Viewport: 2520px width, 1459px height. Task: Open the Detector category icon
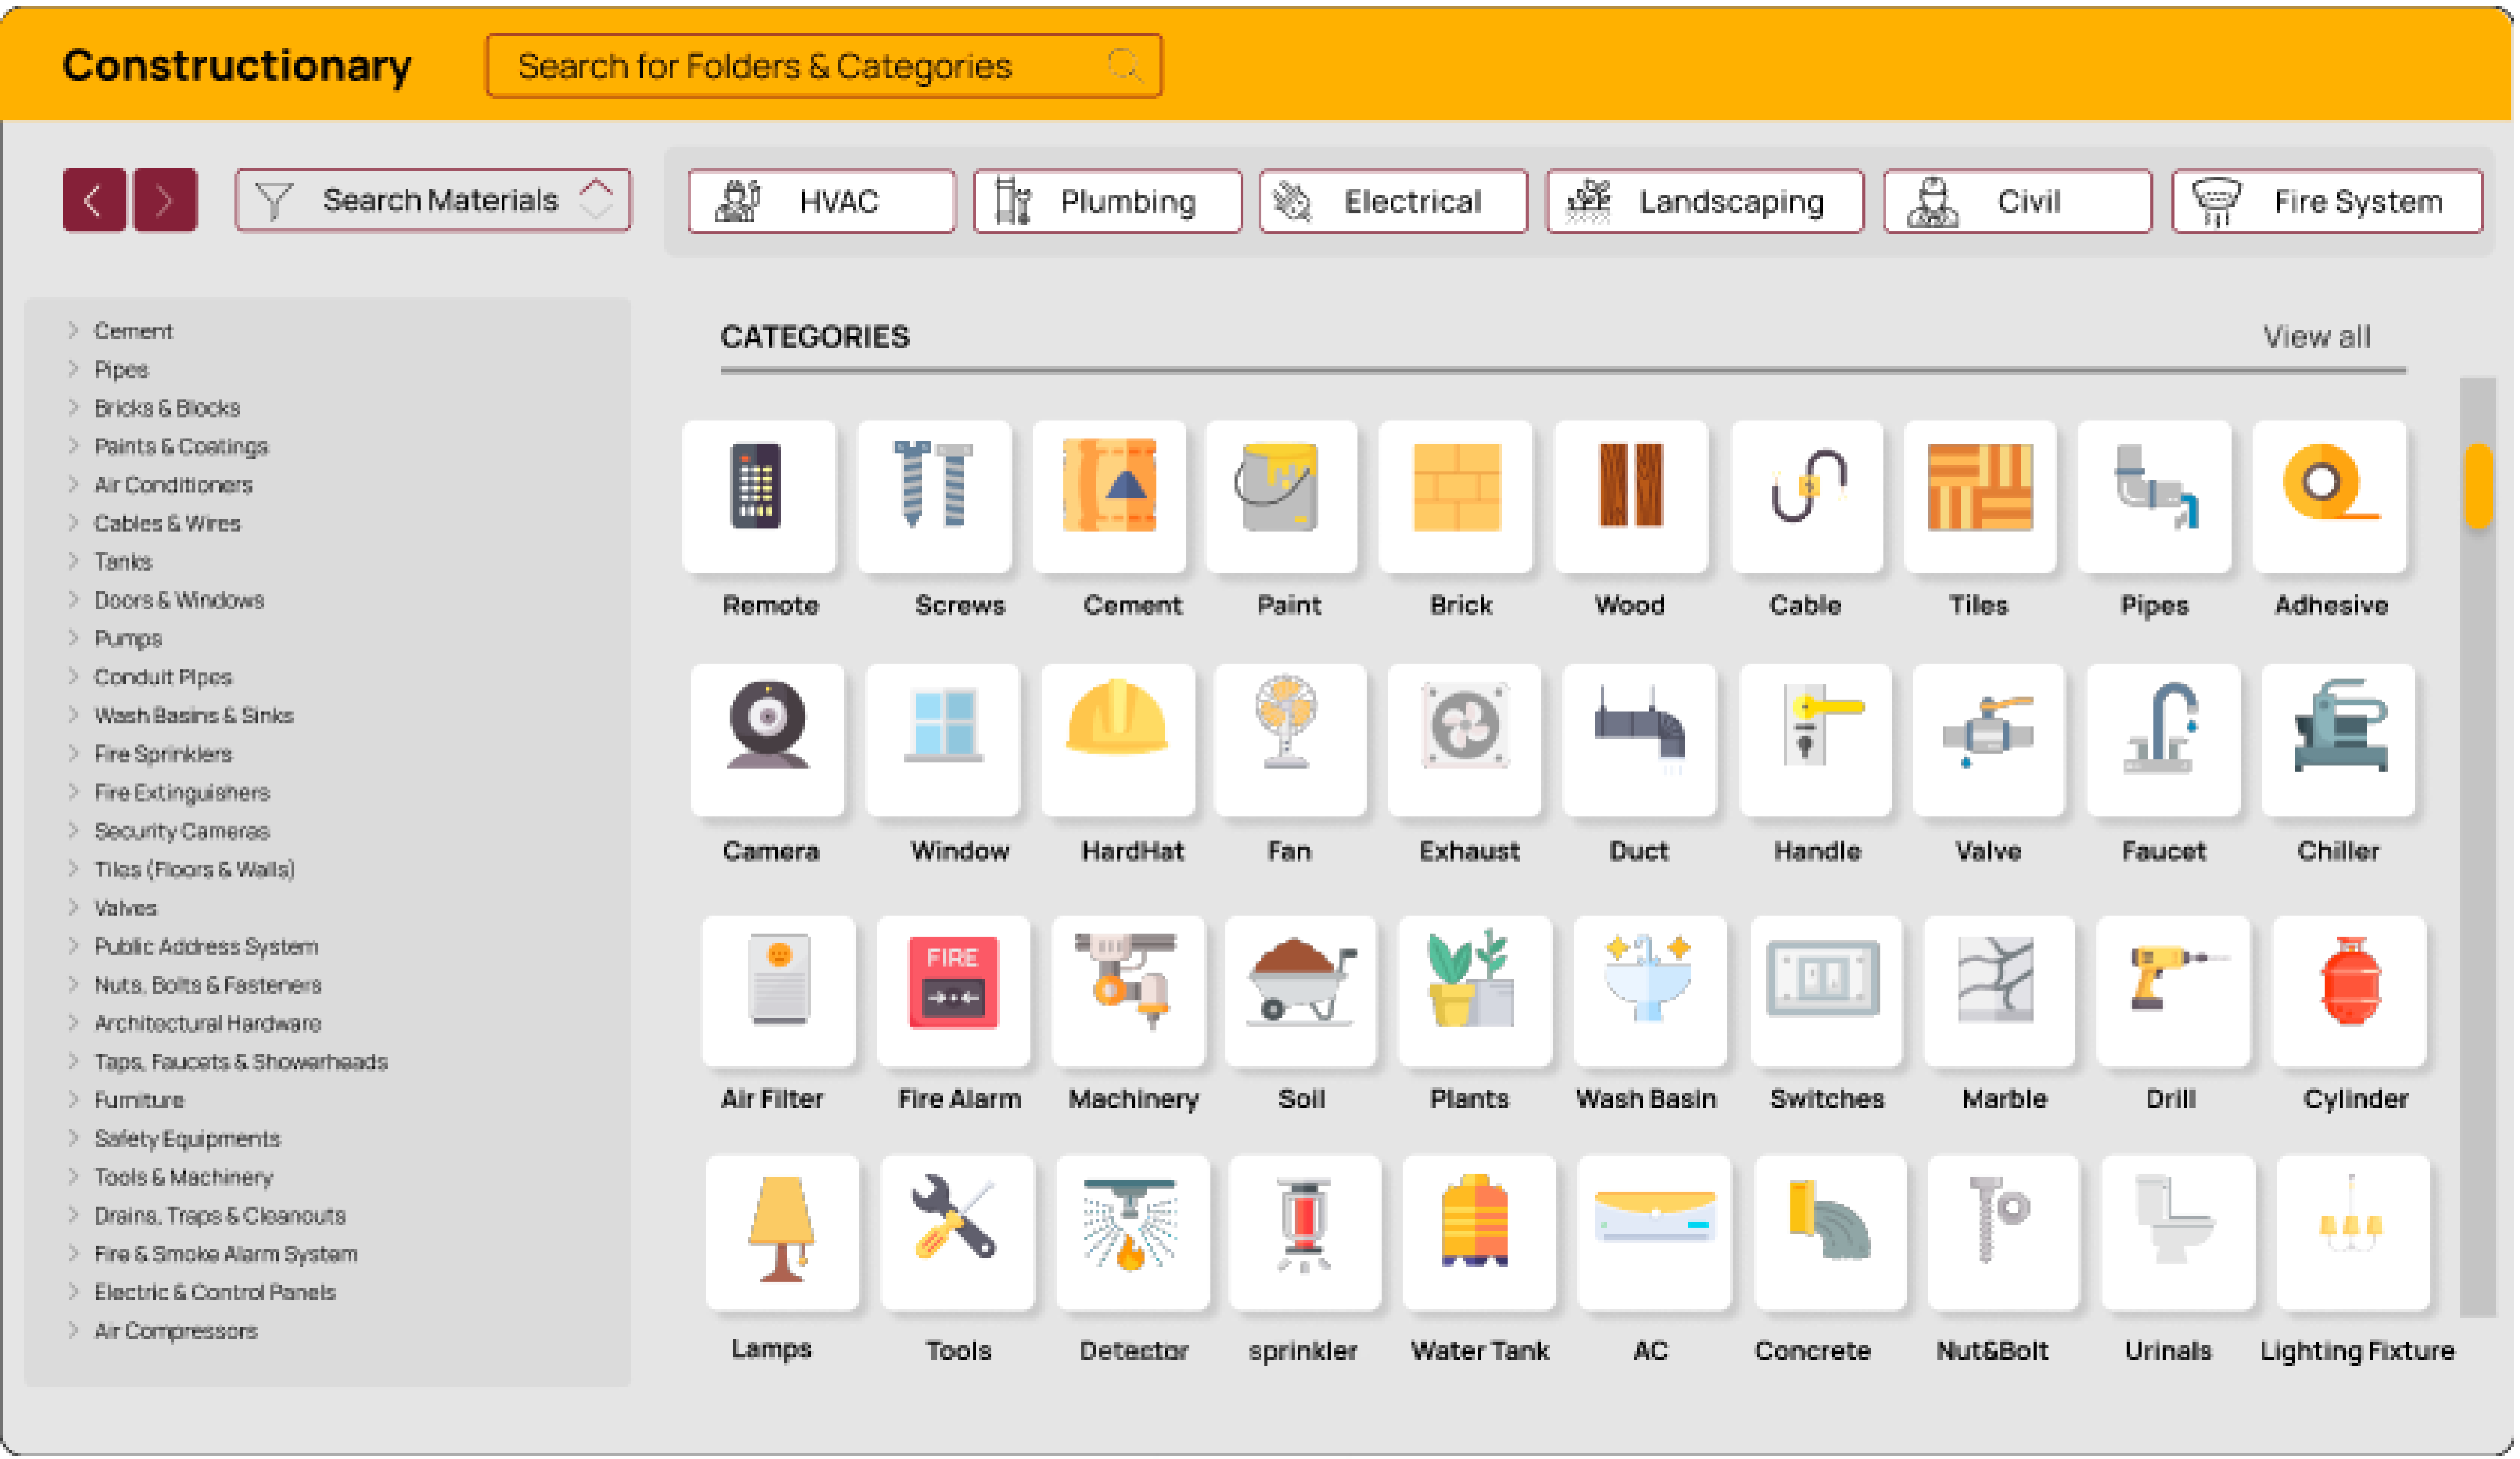pos(1134,1234)
